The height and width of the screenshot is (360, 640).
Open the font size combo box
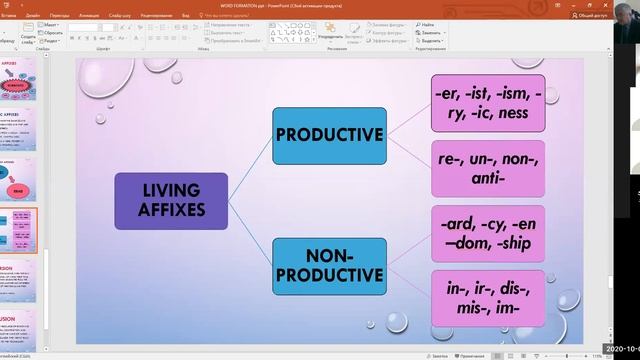pos(109,27)
